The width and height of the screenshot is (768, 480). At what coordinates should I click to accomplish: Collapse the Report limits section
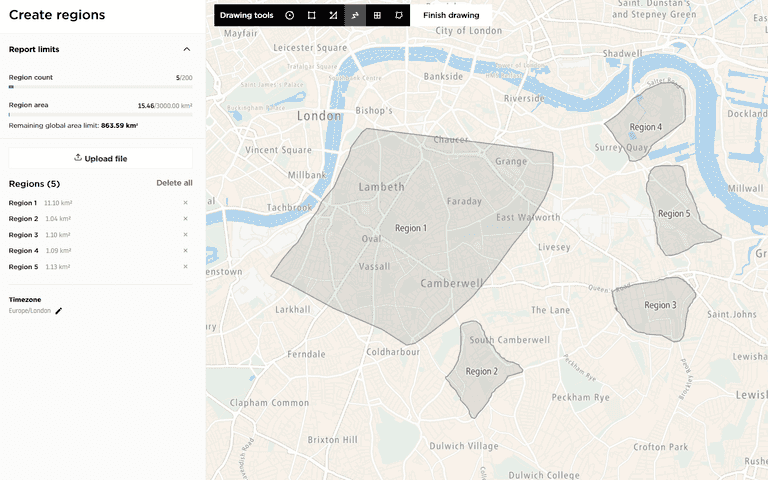(186, 49)
